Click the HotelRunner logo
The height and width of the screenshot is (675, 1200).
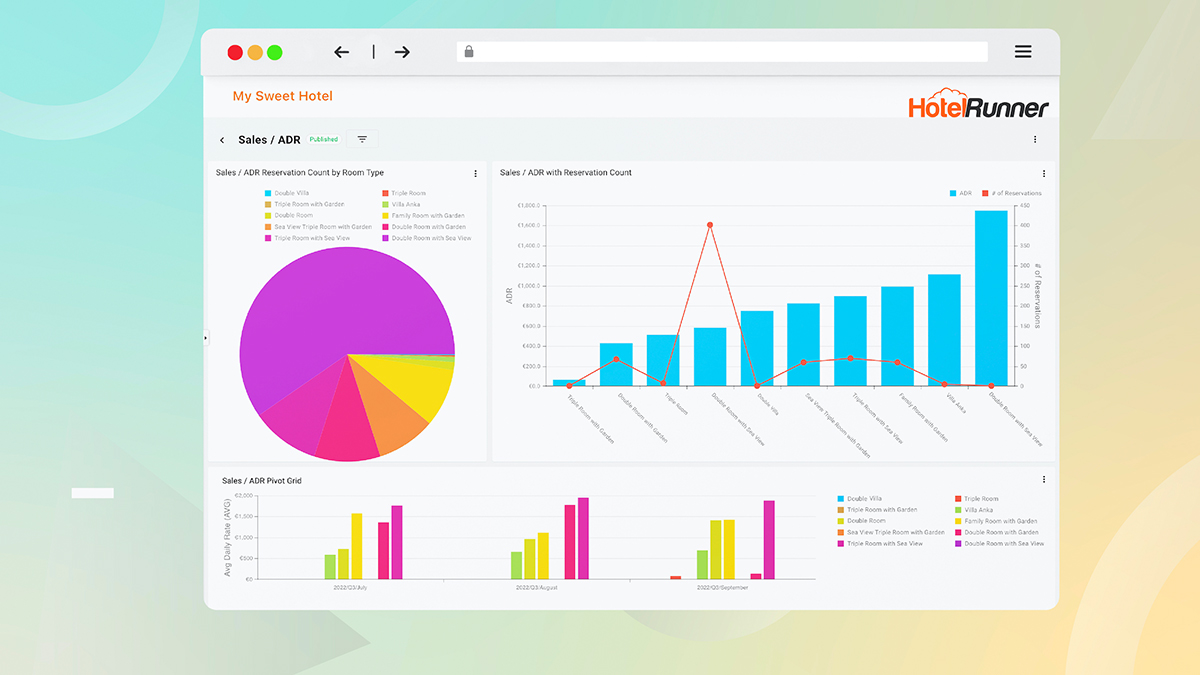(978, 107)
